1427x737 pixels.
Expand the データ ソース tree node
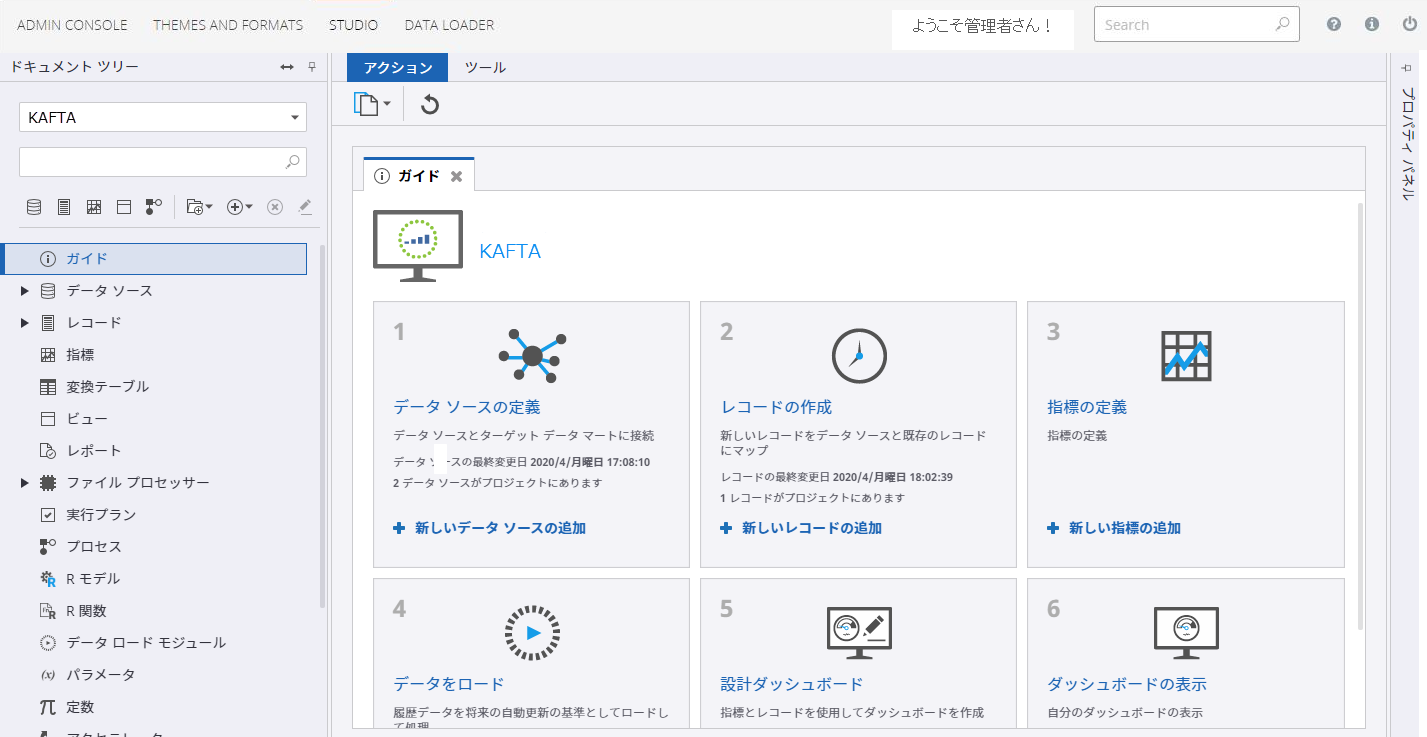(25, 291)
